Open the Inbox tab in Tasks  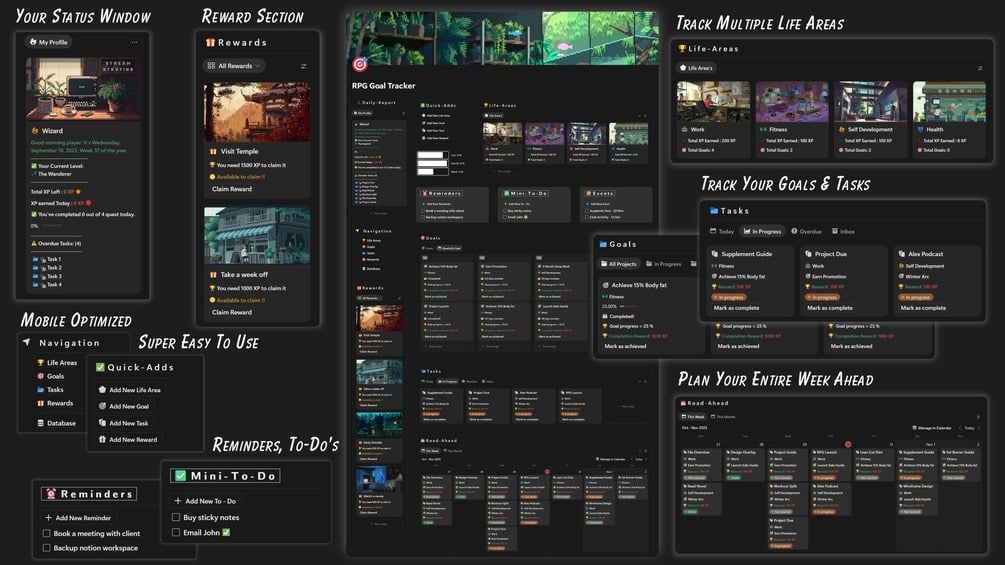[843, 231]
